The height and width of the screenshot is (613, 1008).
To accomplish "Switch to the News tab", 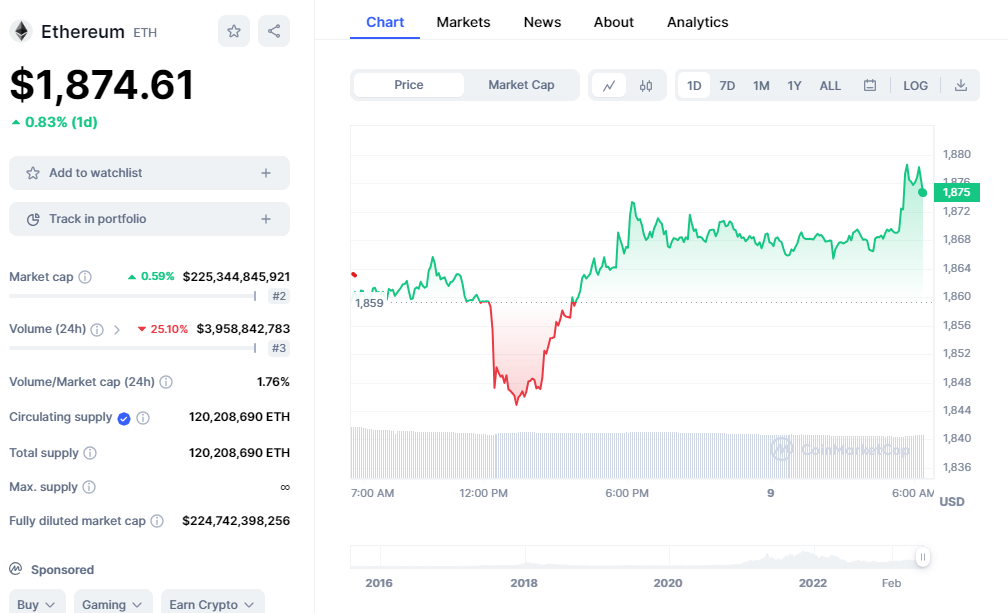I will pos(543,22).
